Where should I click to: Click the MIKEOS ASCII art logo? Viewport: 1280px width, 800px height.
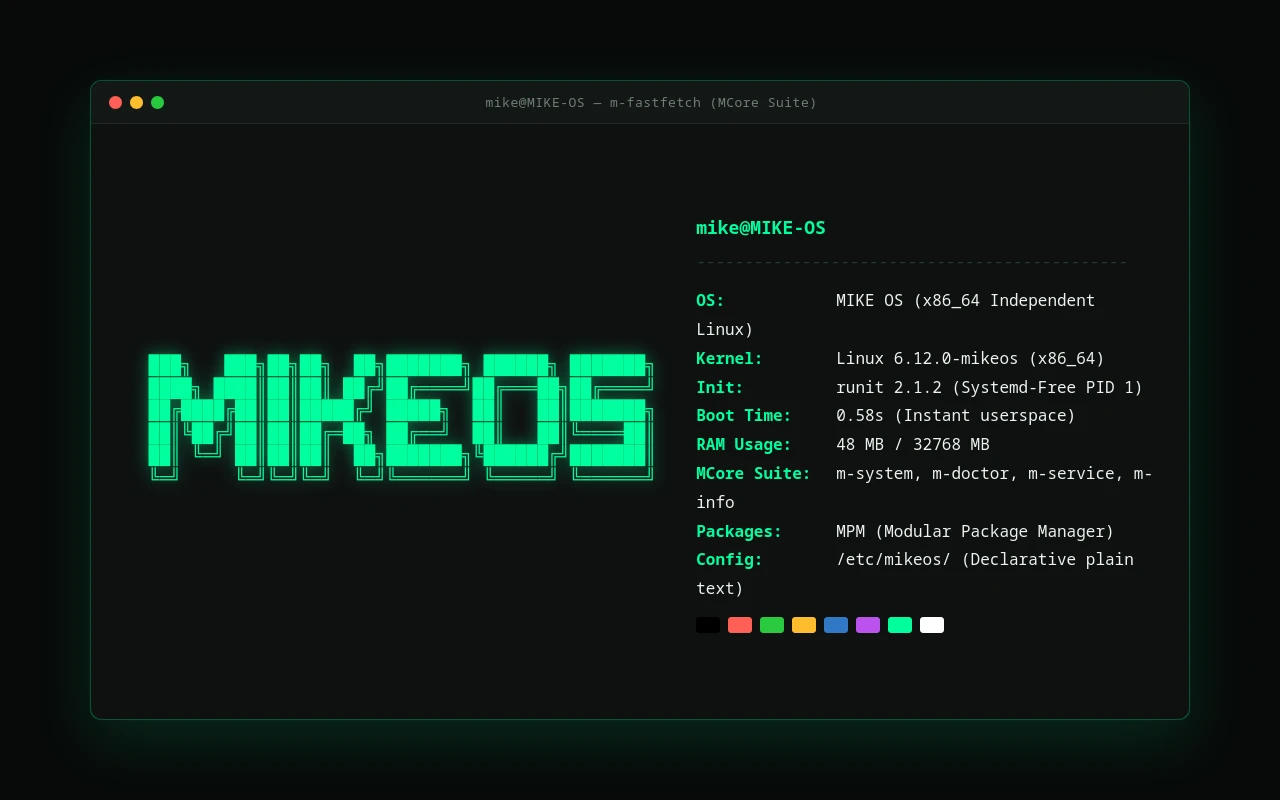400,417
